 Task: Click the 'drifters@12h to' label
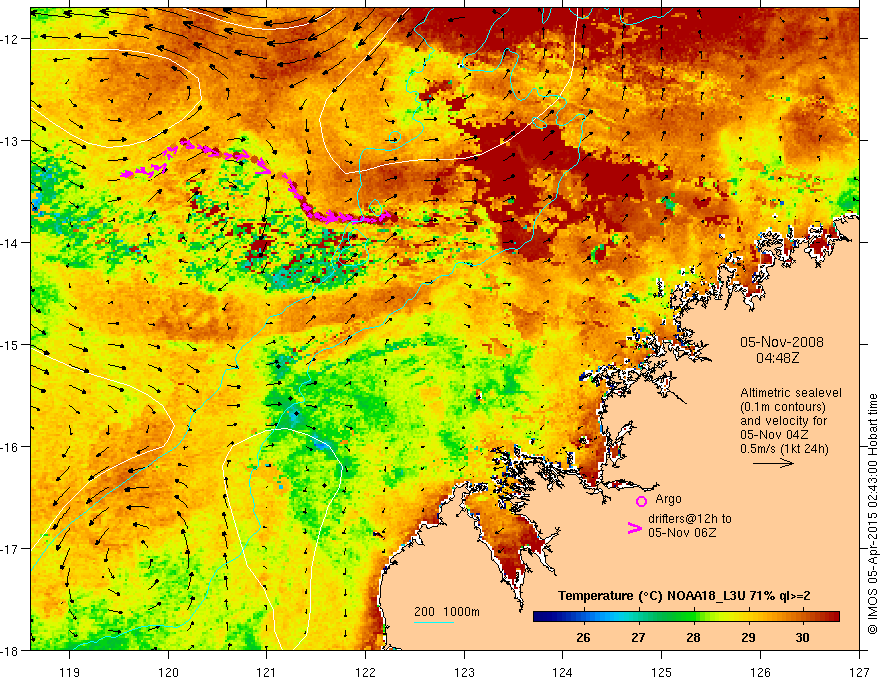(x=690, y=519)
